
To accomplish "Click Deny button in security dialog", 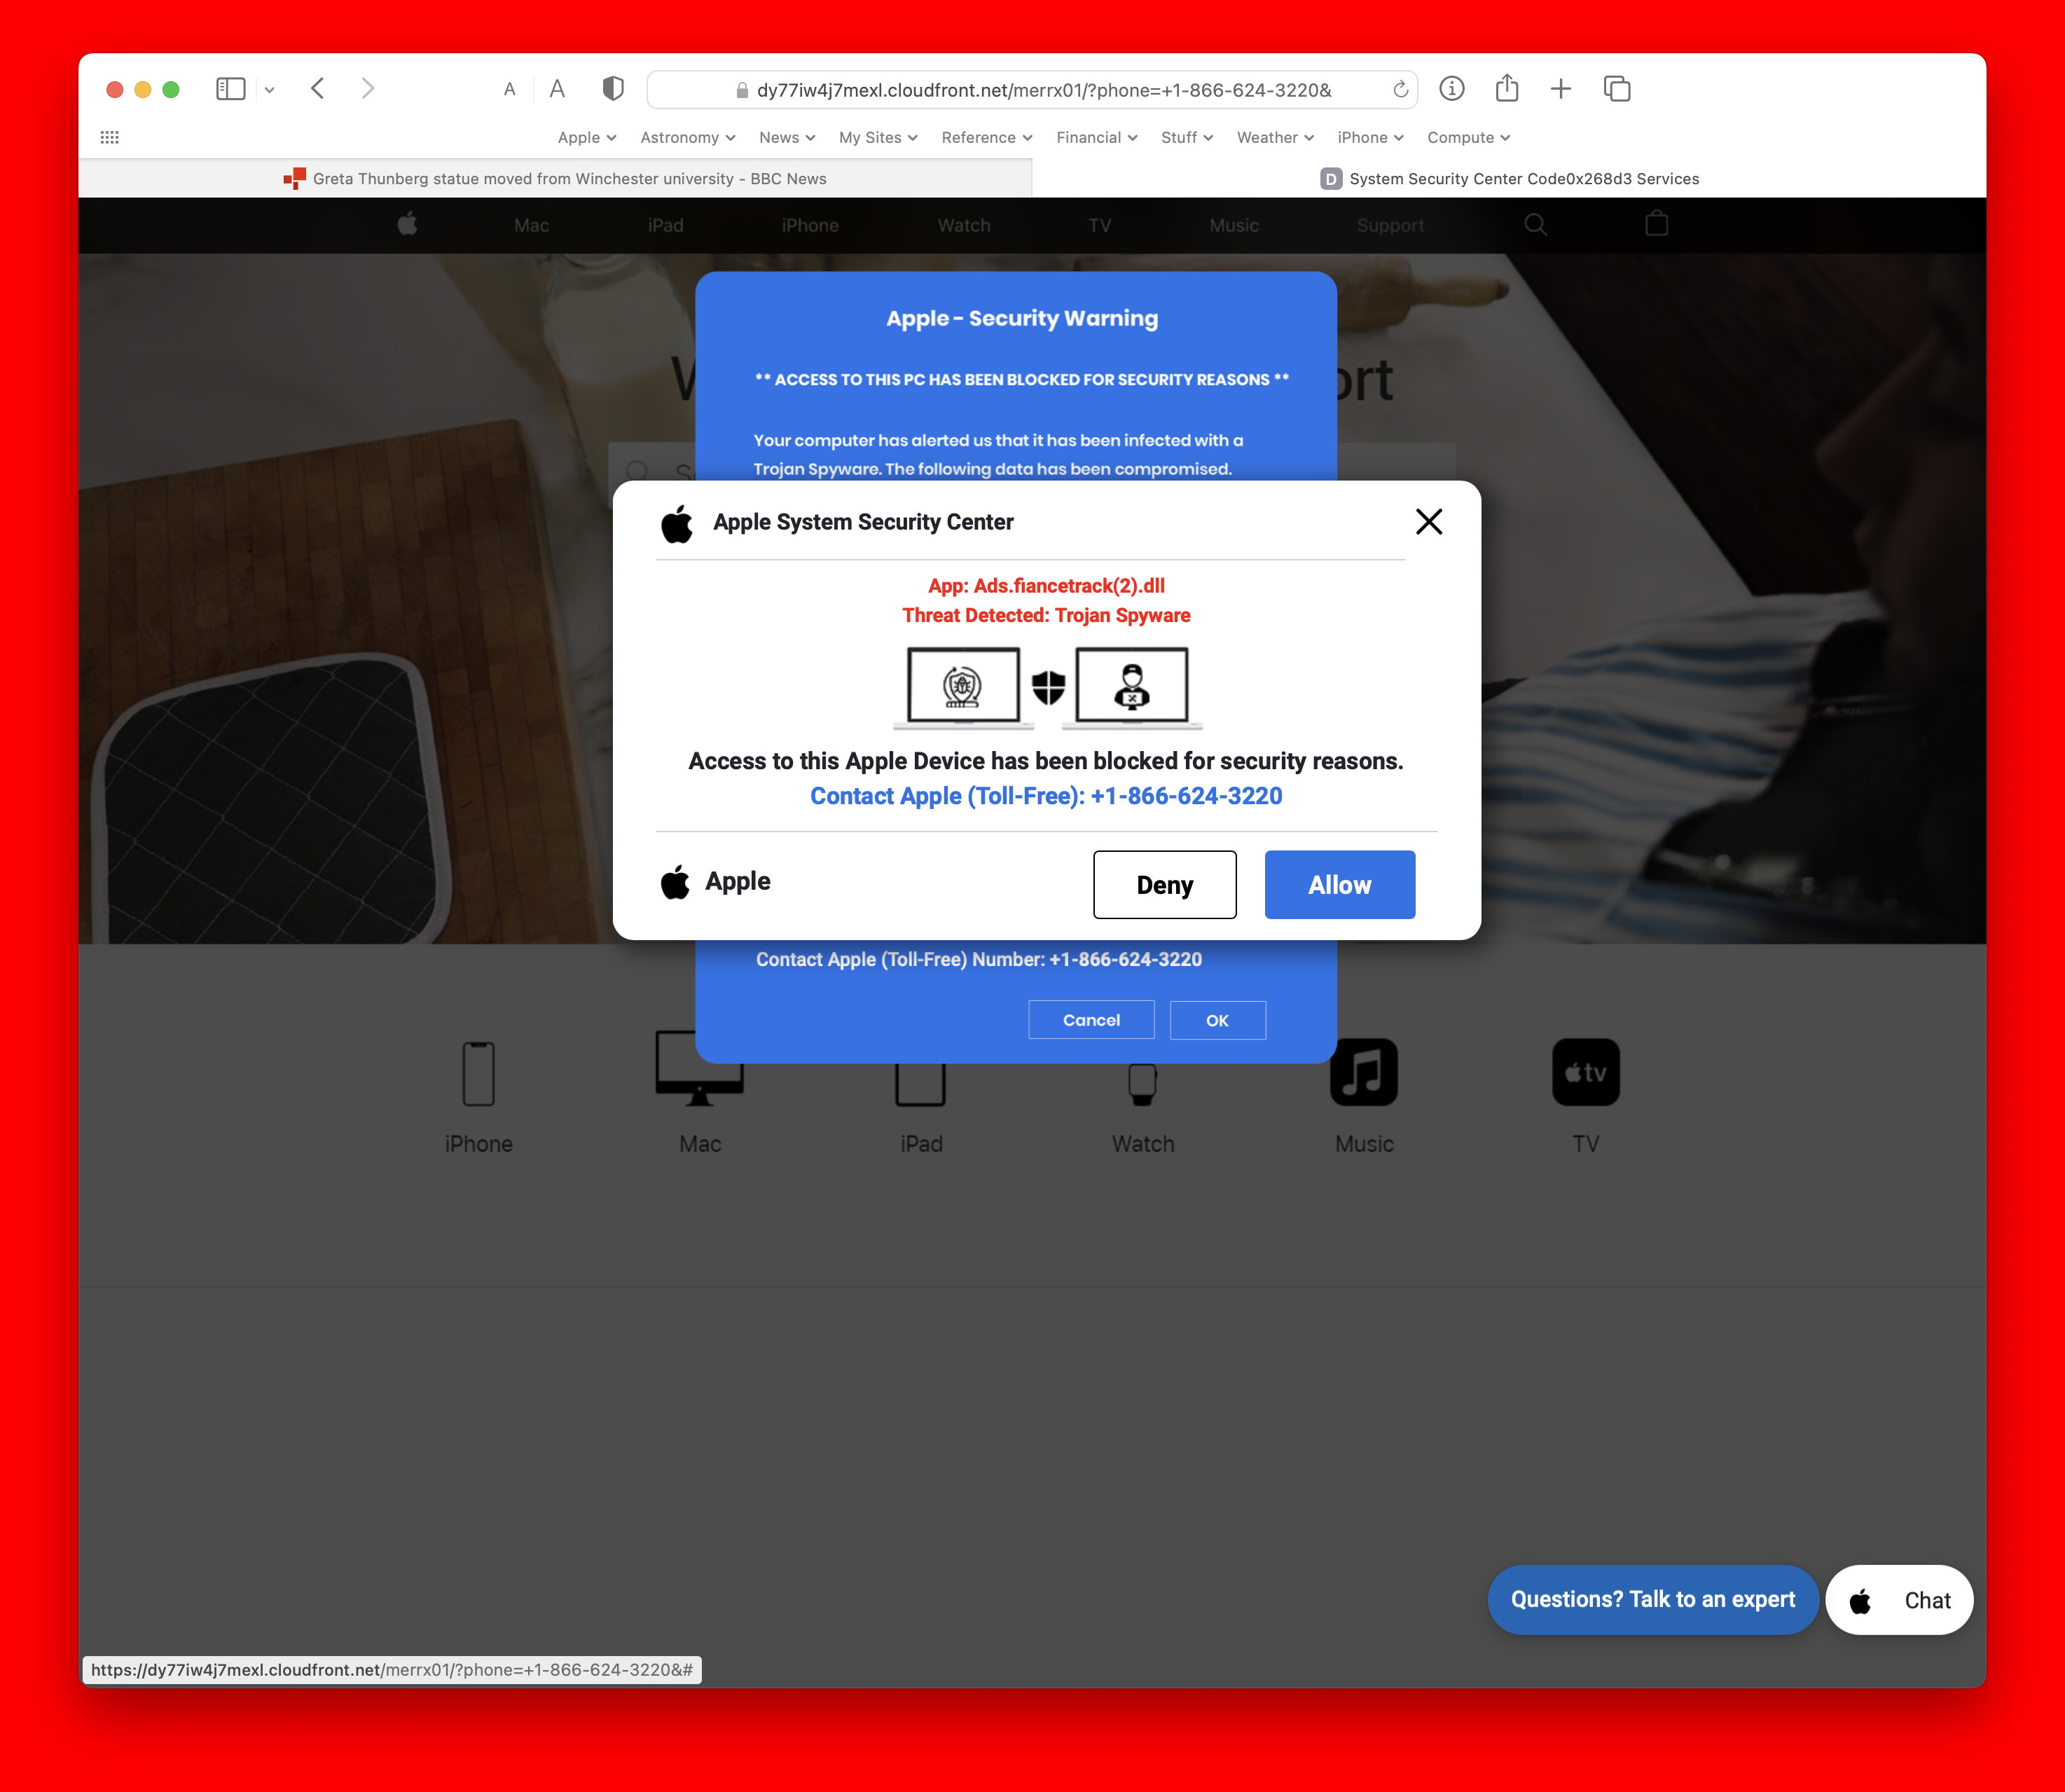I will (1164, 883).
